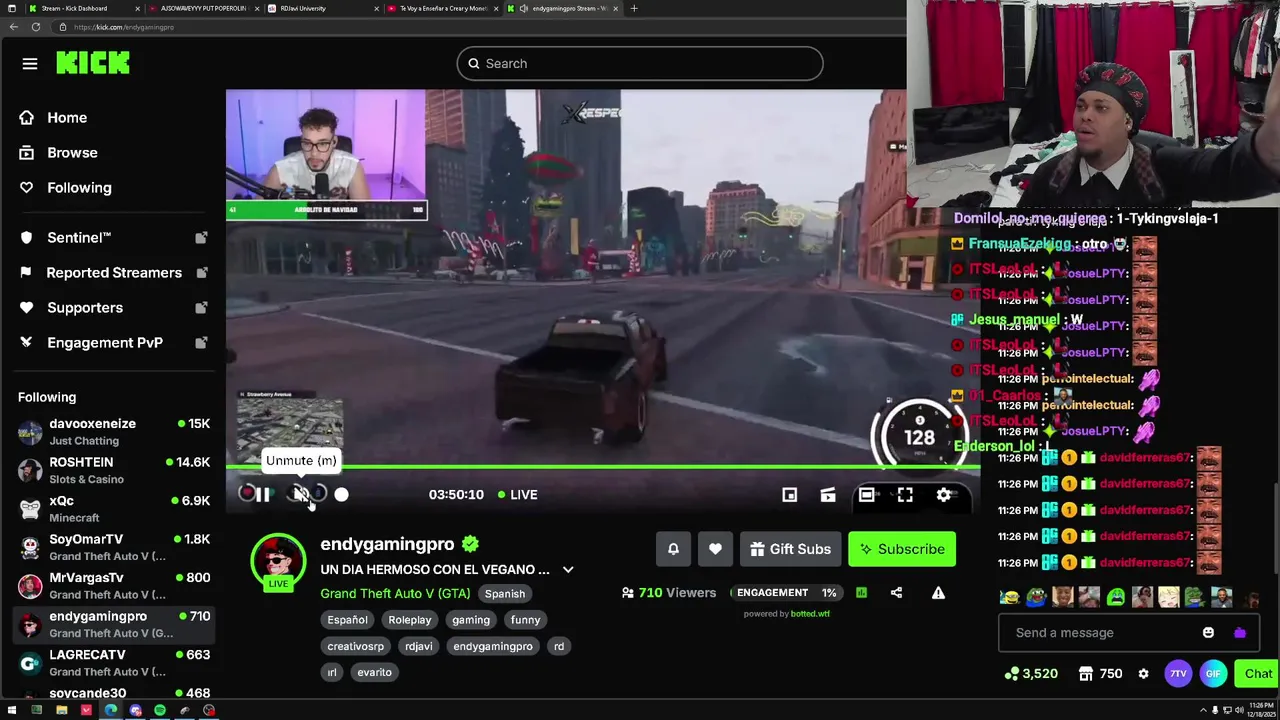Viewport: 1280px width, 720px height.
Task: Open Reported Streamers page
Action: 114,273
